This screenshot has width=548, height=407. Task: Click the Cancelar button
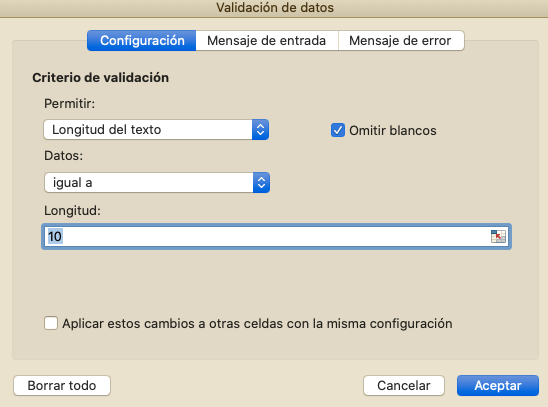404,386
